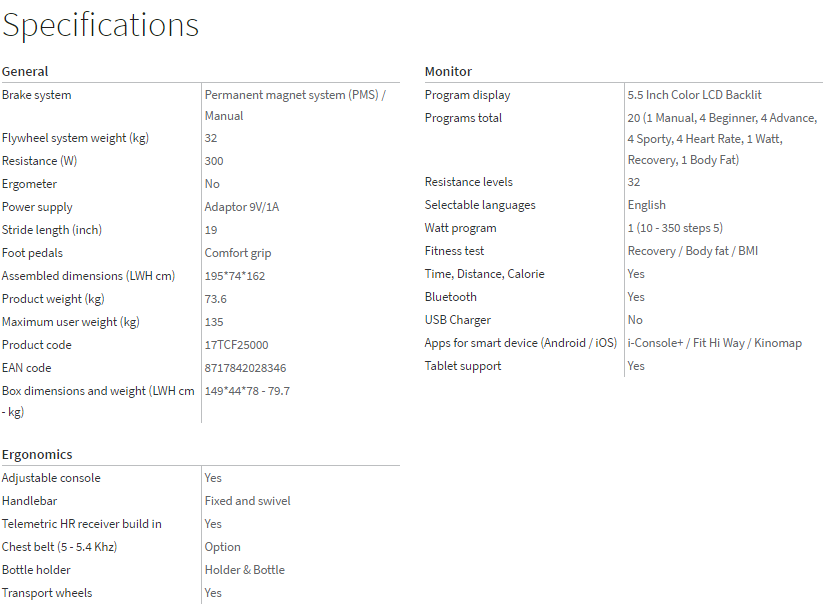Click the Ergonomics section header
This screenshot has height=613, width=831.
coord(37,454)
